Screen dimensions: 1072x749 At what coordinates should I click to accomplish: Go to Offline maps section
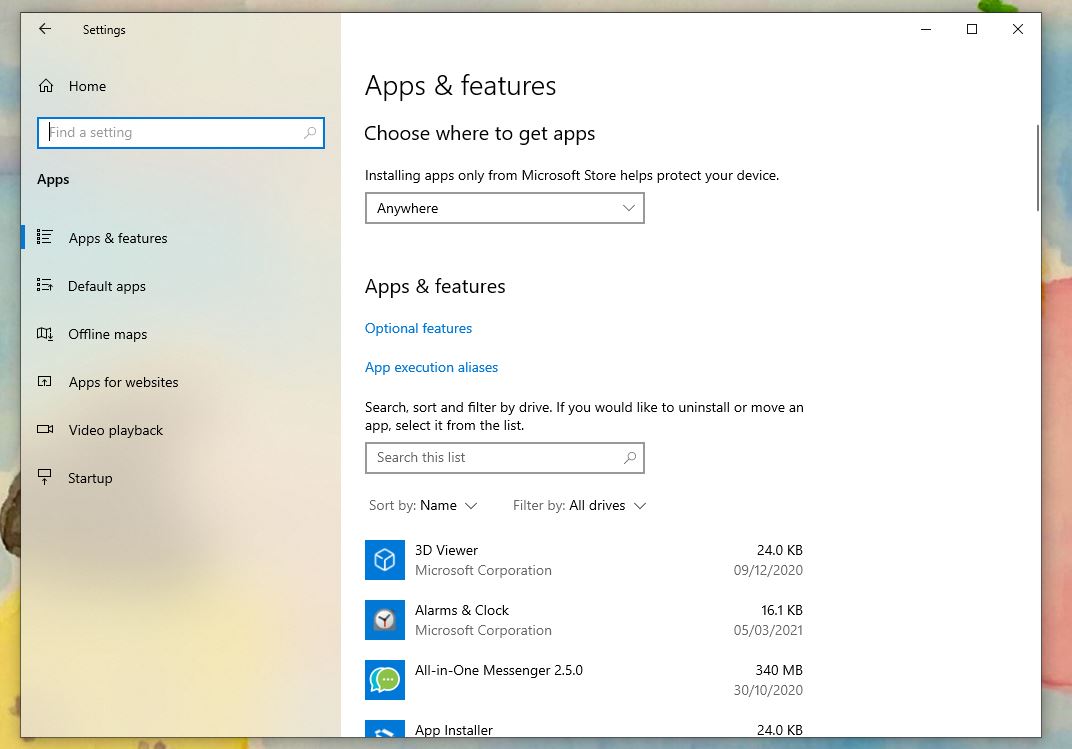tap(107, 334)
